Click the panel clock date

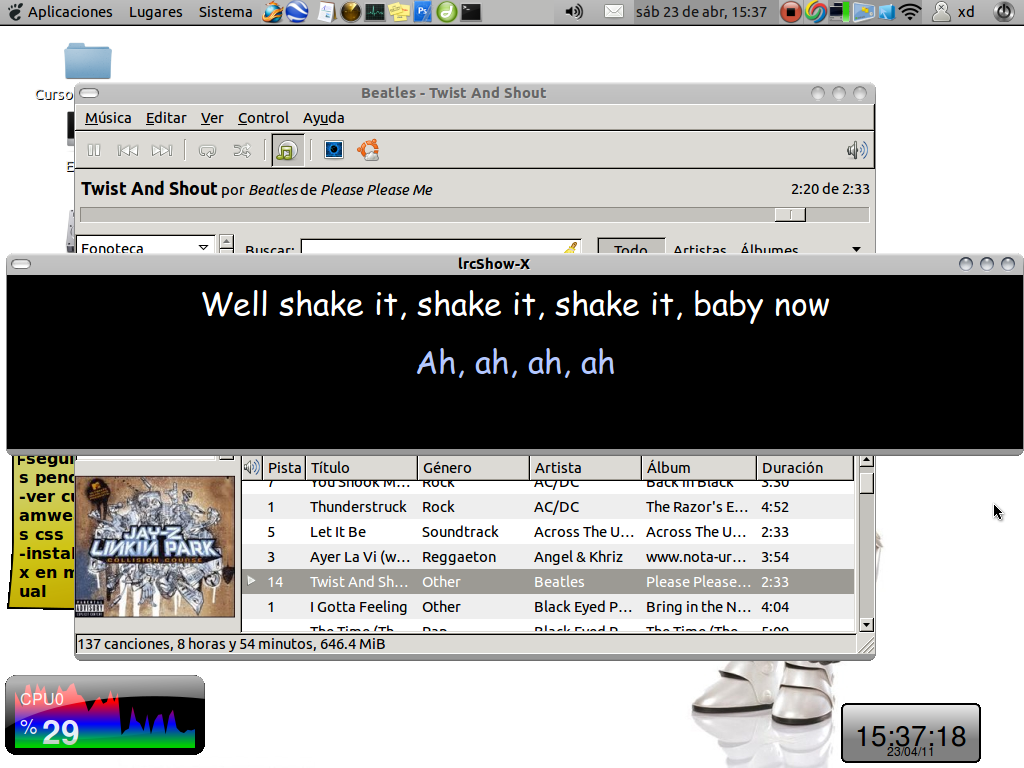click(701, 12)
